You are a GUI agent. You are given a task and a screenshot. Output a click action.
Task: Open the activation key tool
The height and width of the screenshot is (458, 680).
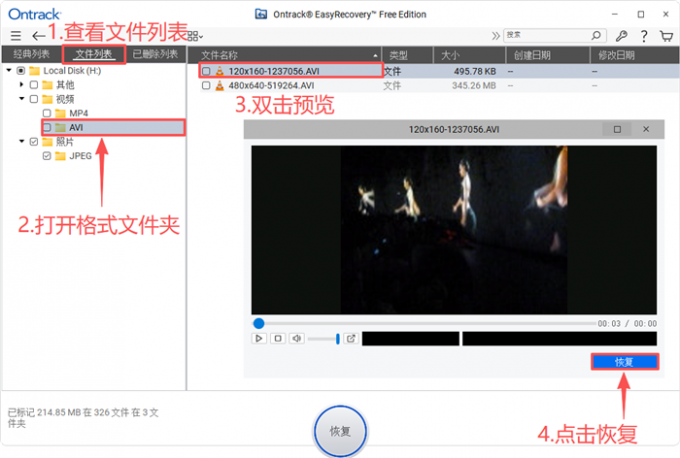tap(621, 36)
